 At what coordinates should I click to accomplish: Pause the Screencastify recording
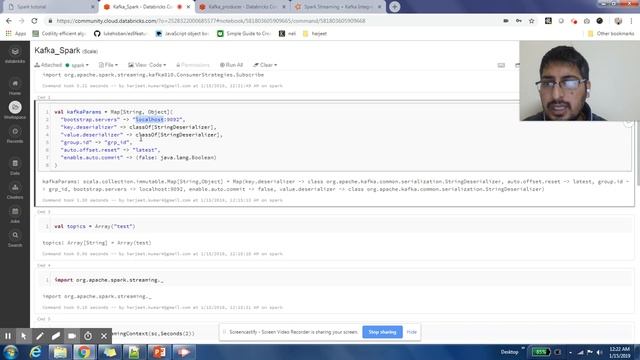click(8, 336)
